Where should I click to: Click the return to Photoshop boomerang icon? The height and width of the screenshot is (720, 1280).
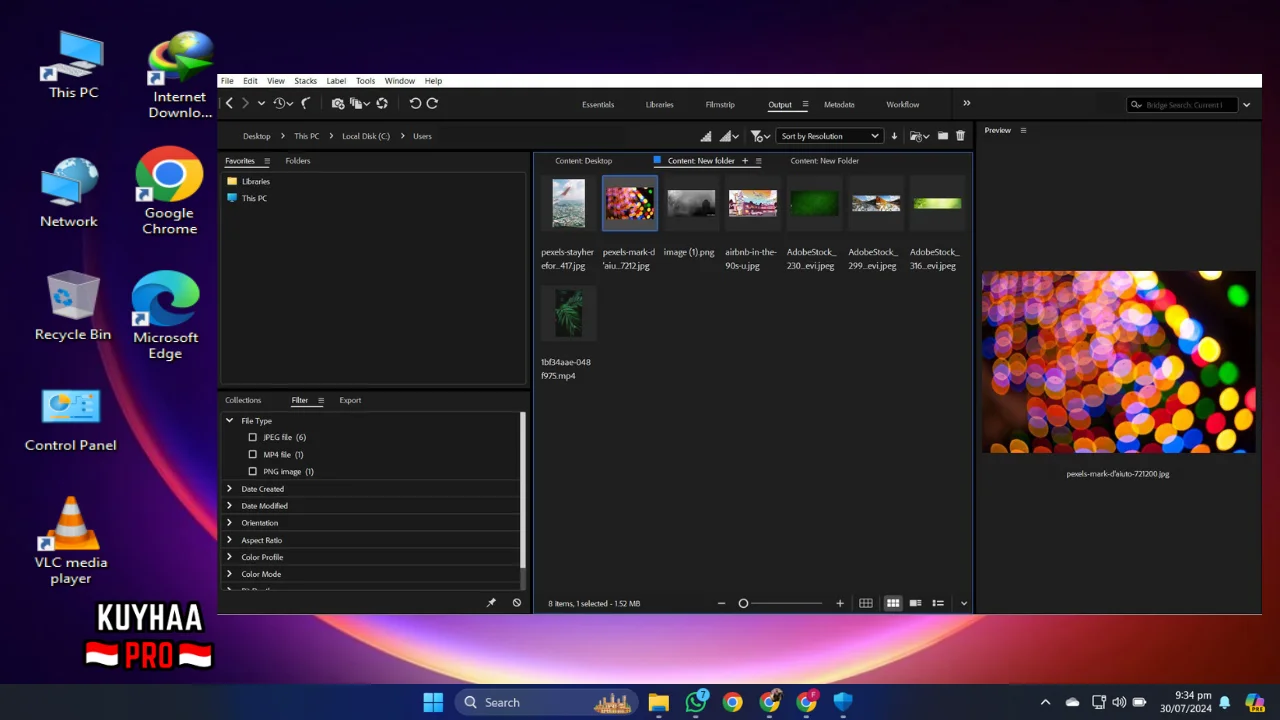pos(306,103)
